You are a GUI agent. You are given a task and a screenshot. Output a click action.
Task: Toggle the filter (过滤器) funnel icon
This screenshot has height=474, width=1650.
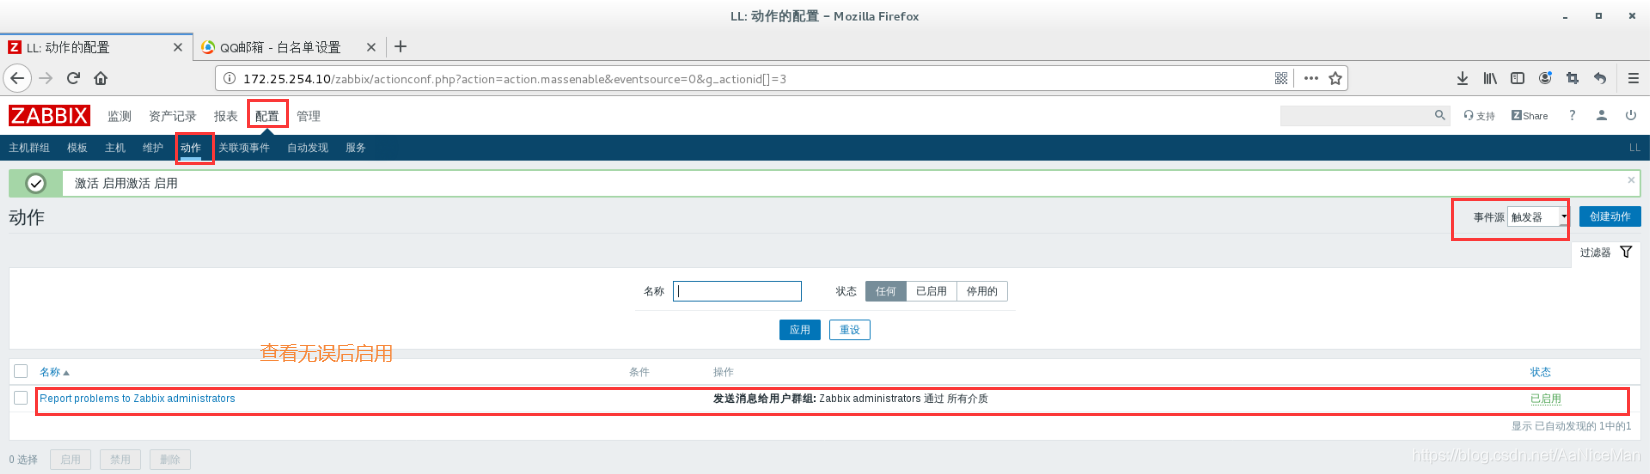[x=1626, y=252]
